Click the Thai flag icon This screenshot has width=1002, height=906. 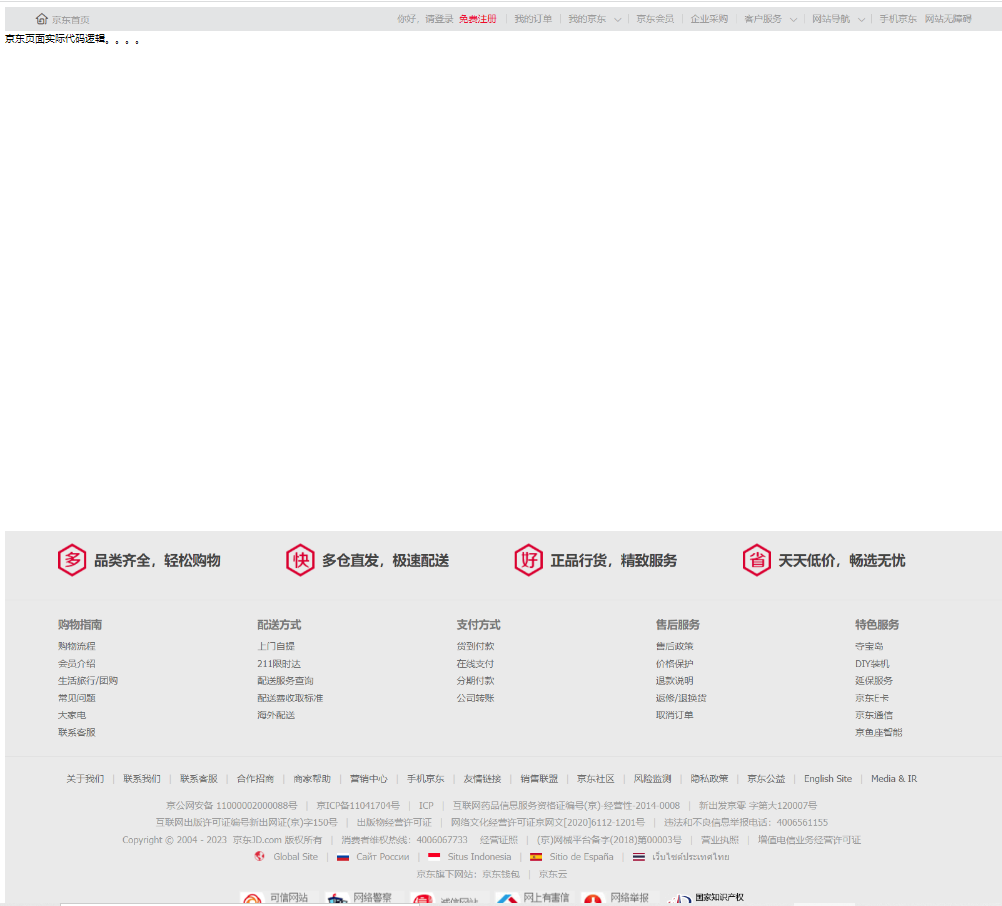(638, 857)
